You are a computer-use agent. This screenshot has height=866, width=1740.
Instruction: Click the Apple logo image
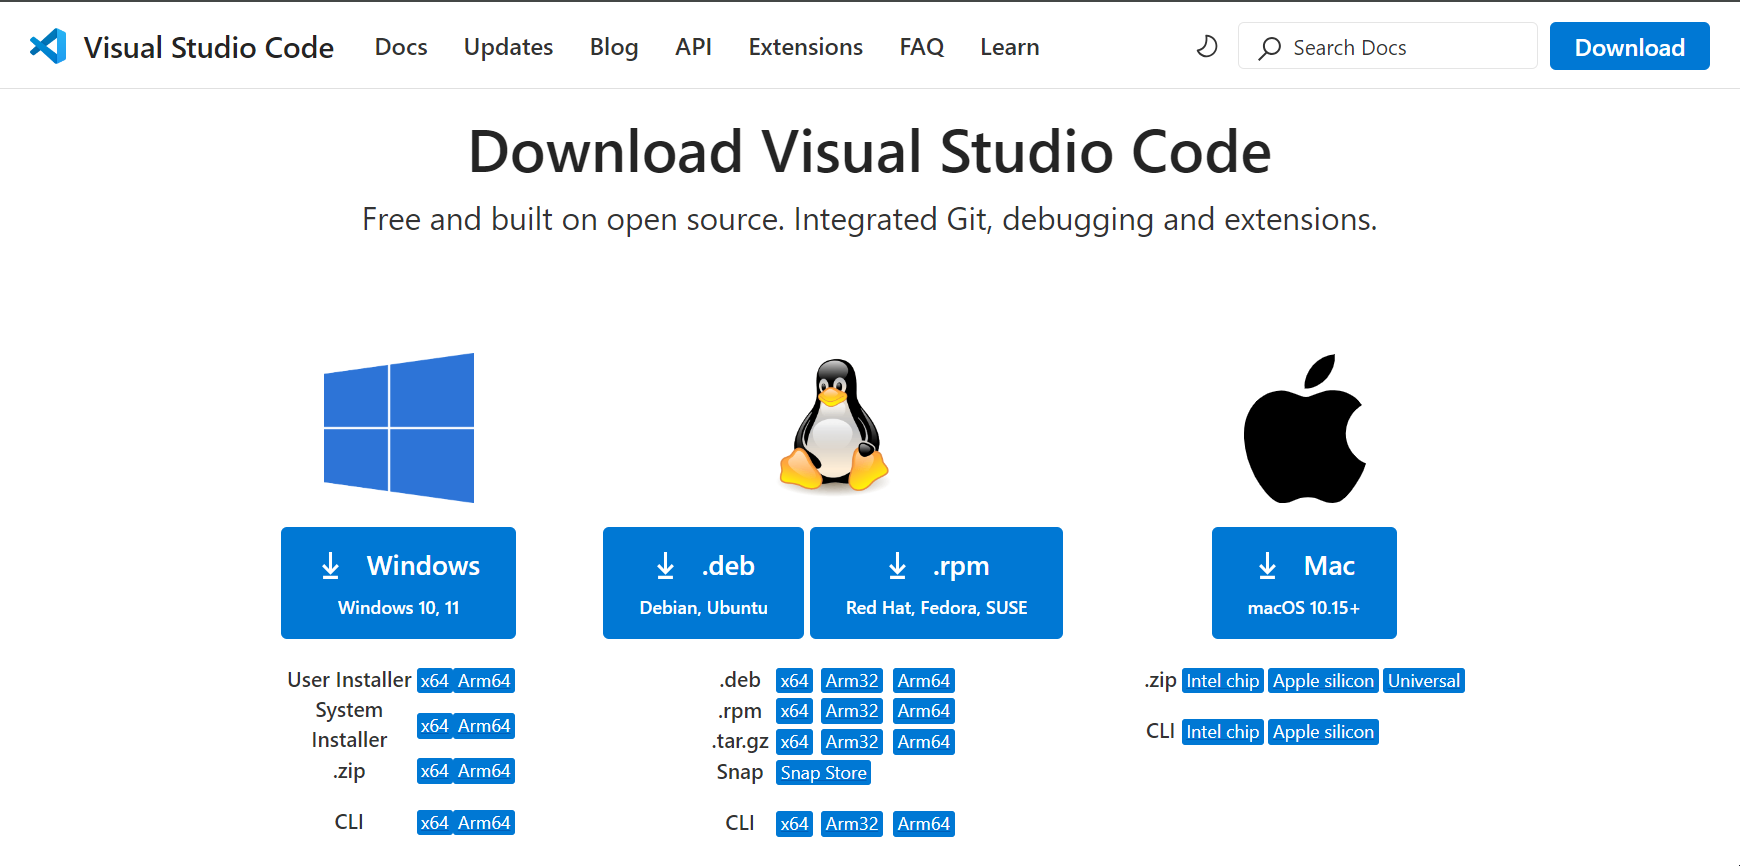1304,428
